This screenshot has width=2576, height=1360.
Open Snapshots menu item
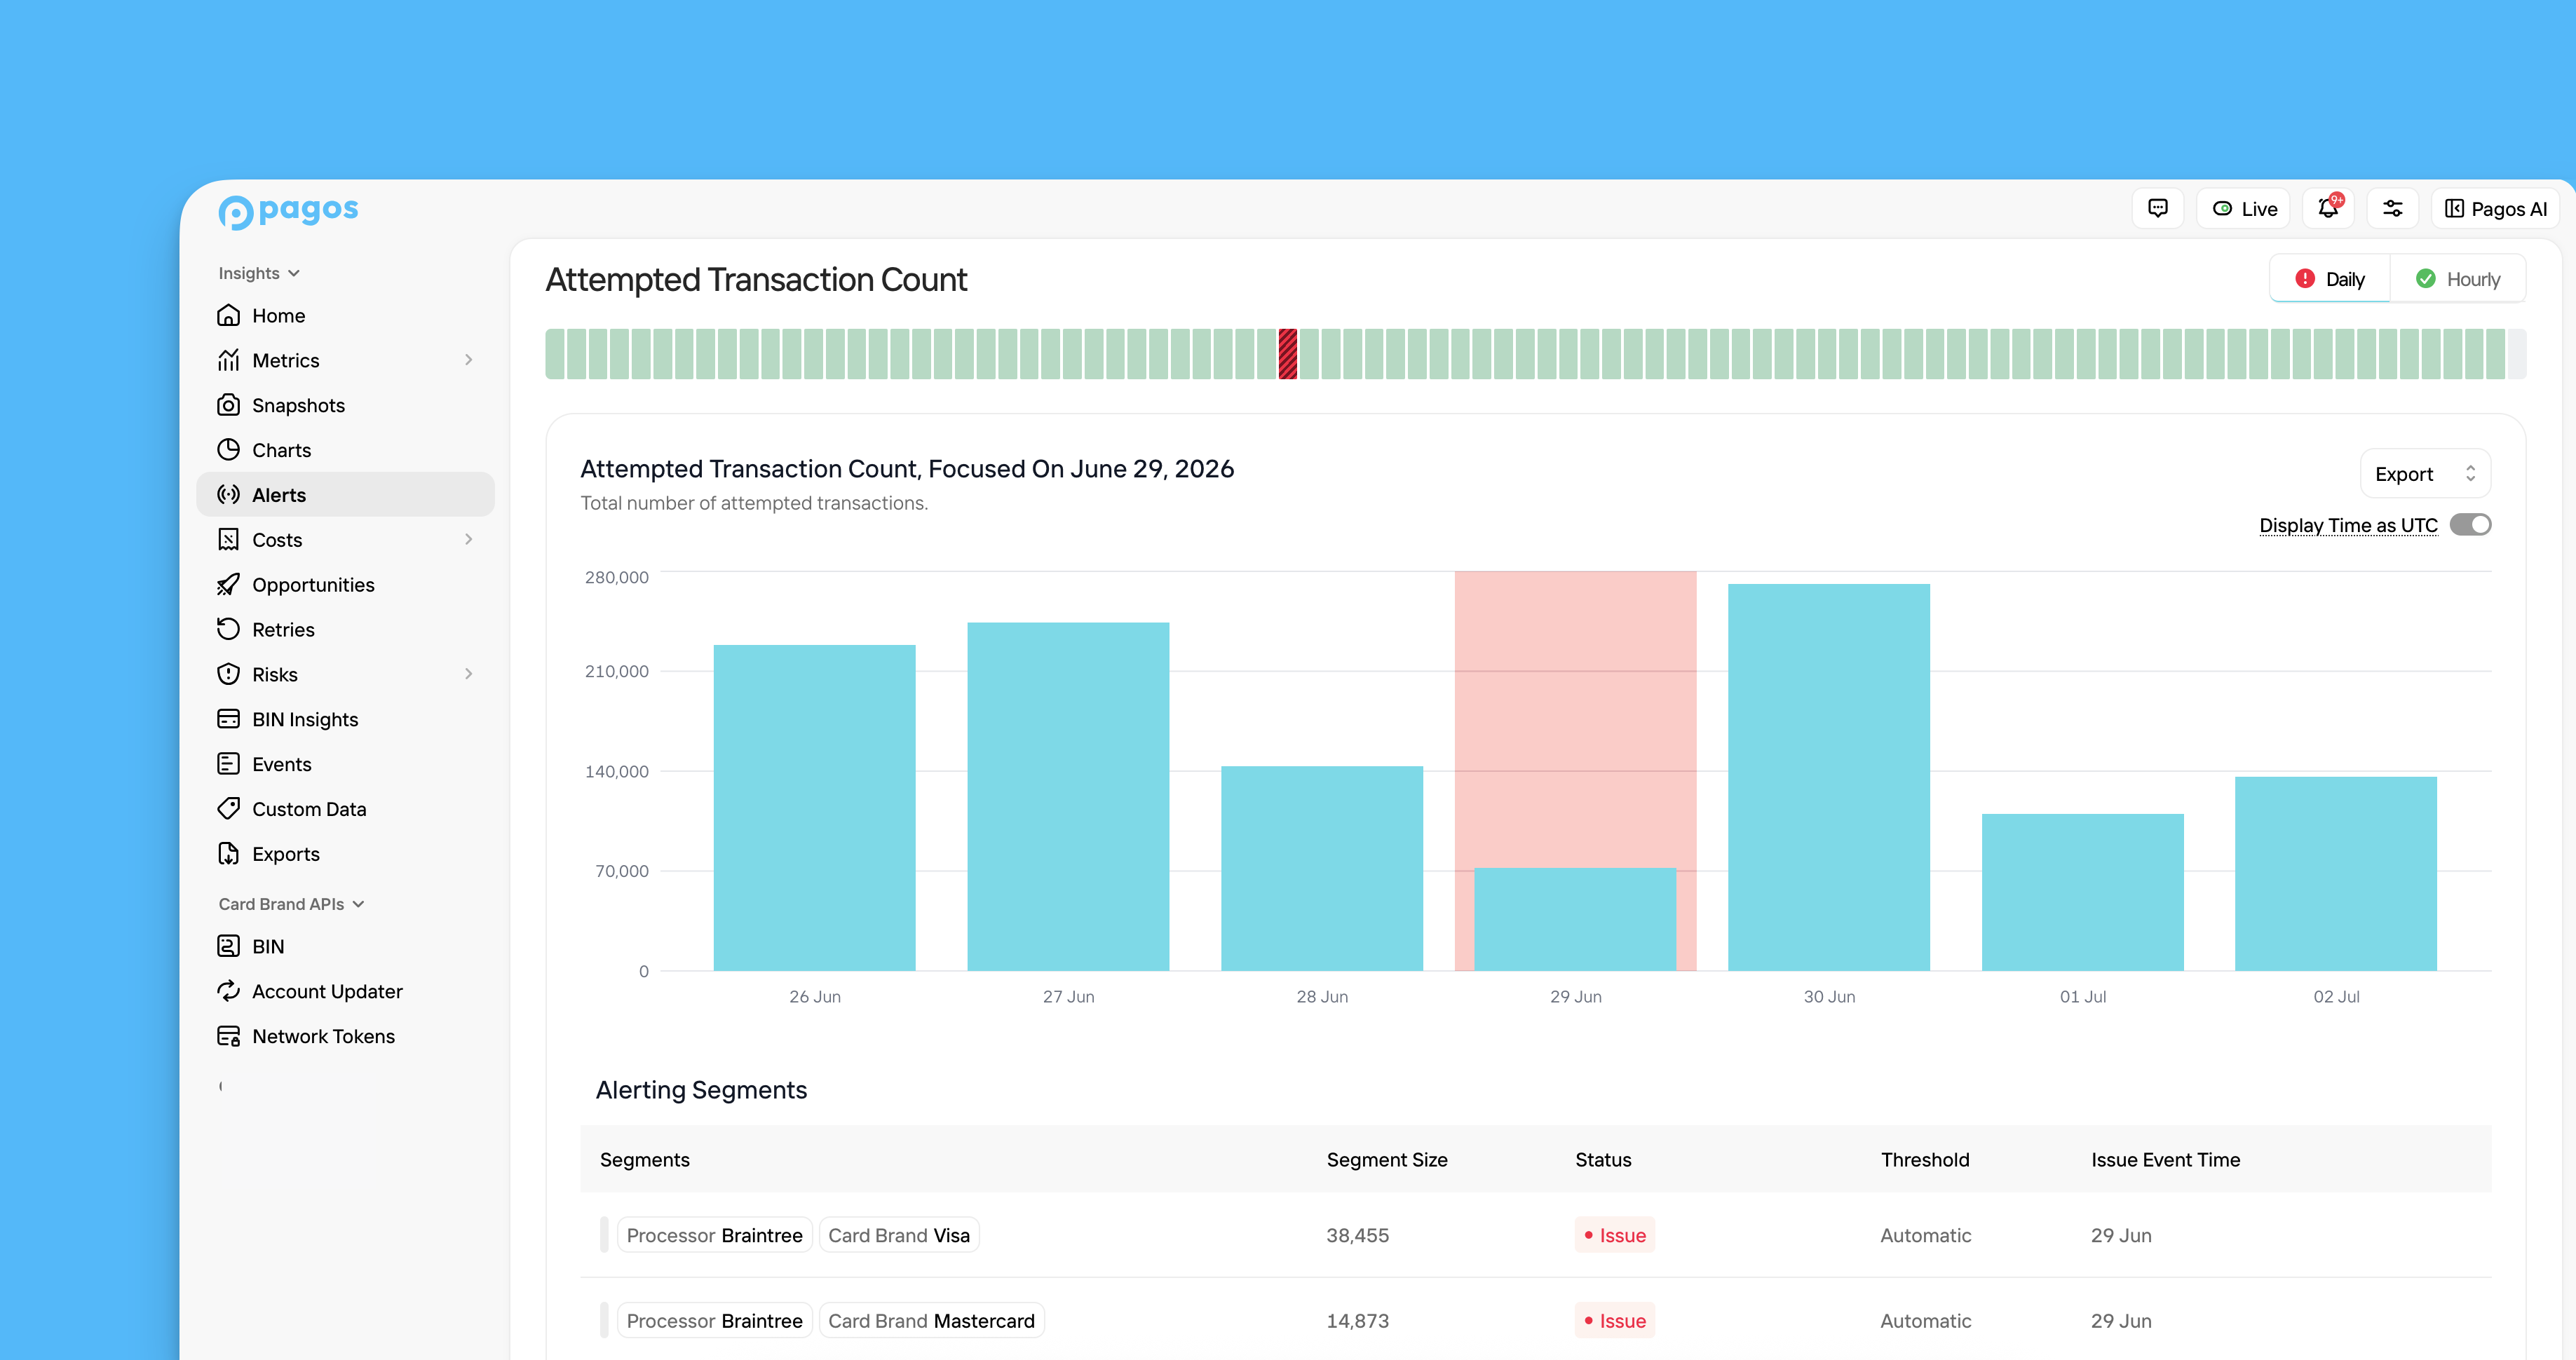[x=346, y=405]
